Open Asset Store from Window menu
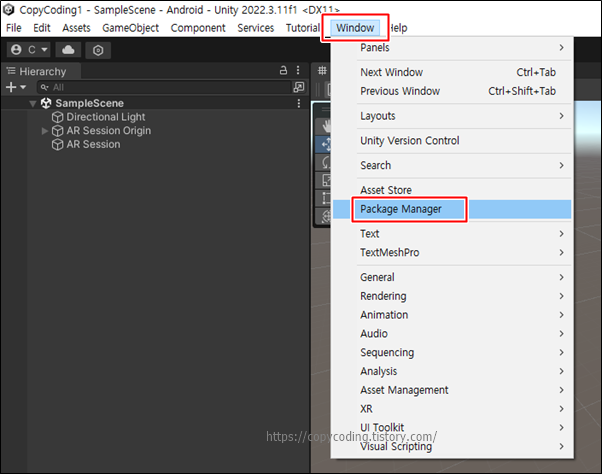The width and height of the screenshot is (602, 474). coord(452,190)
